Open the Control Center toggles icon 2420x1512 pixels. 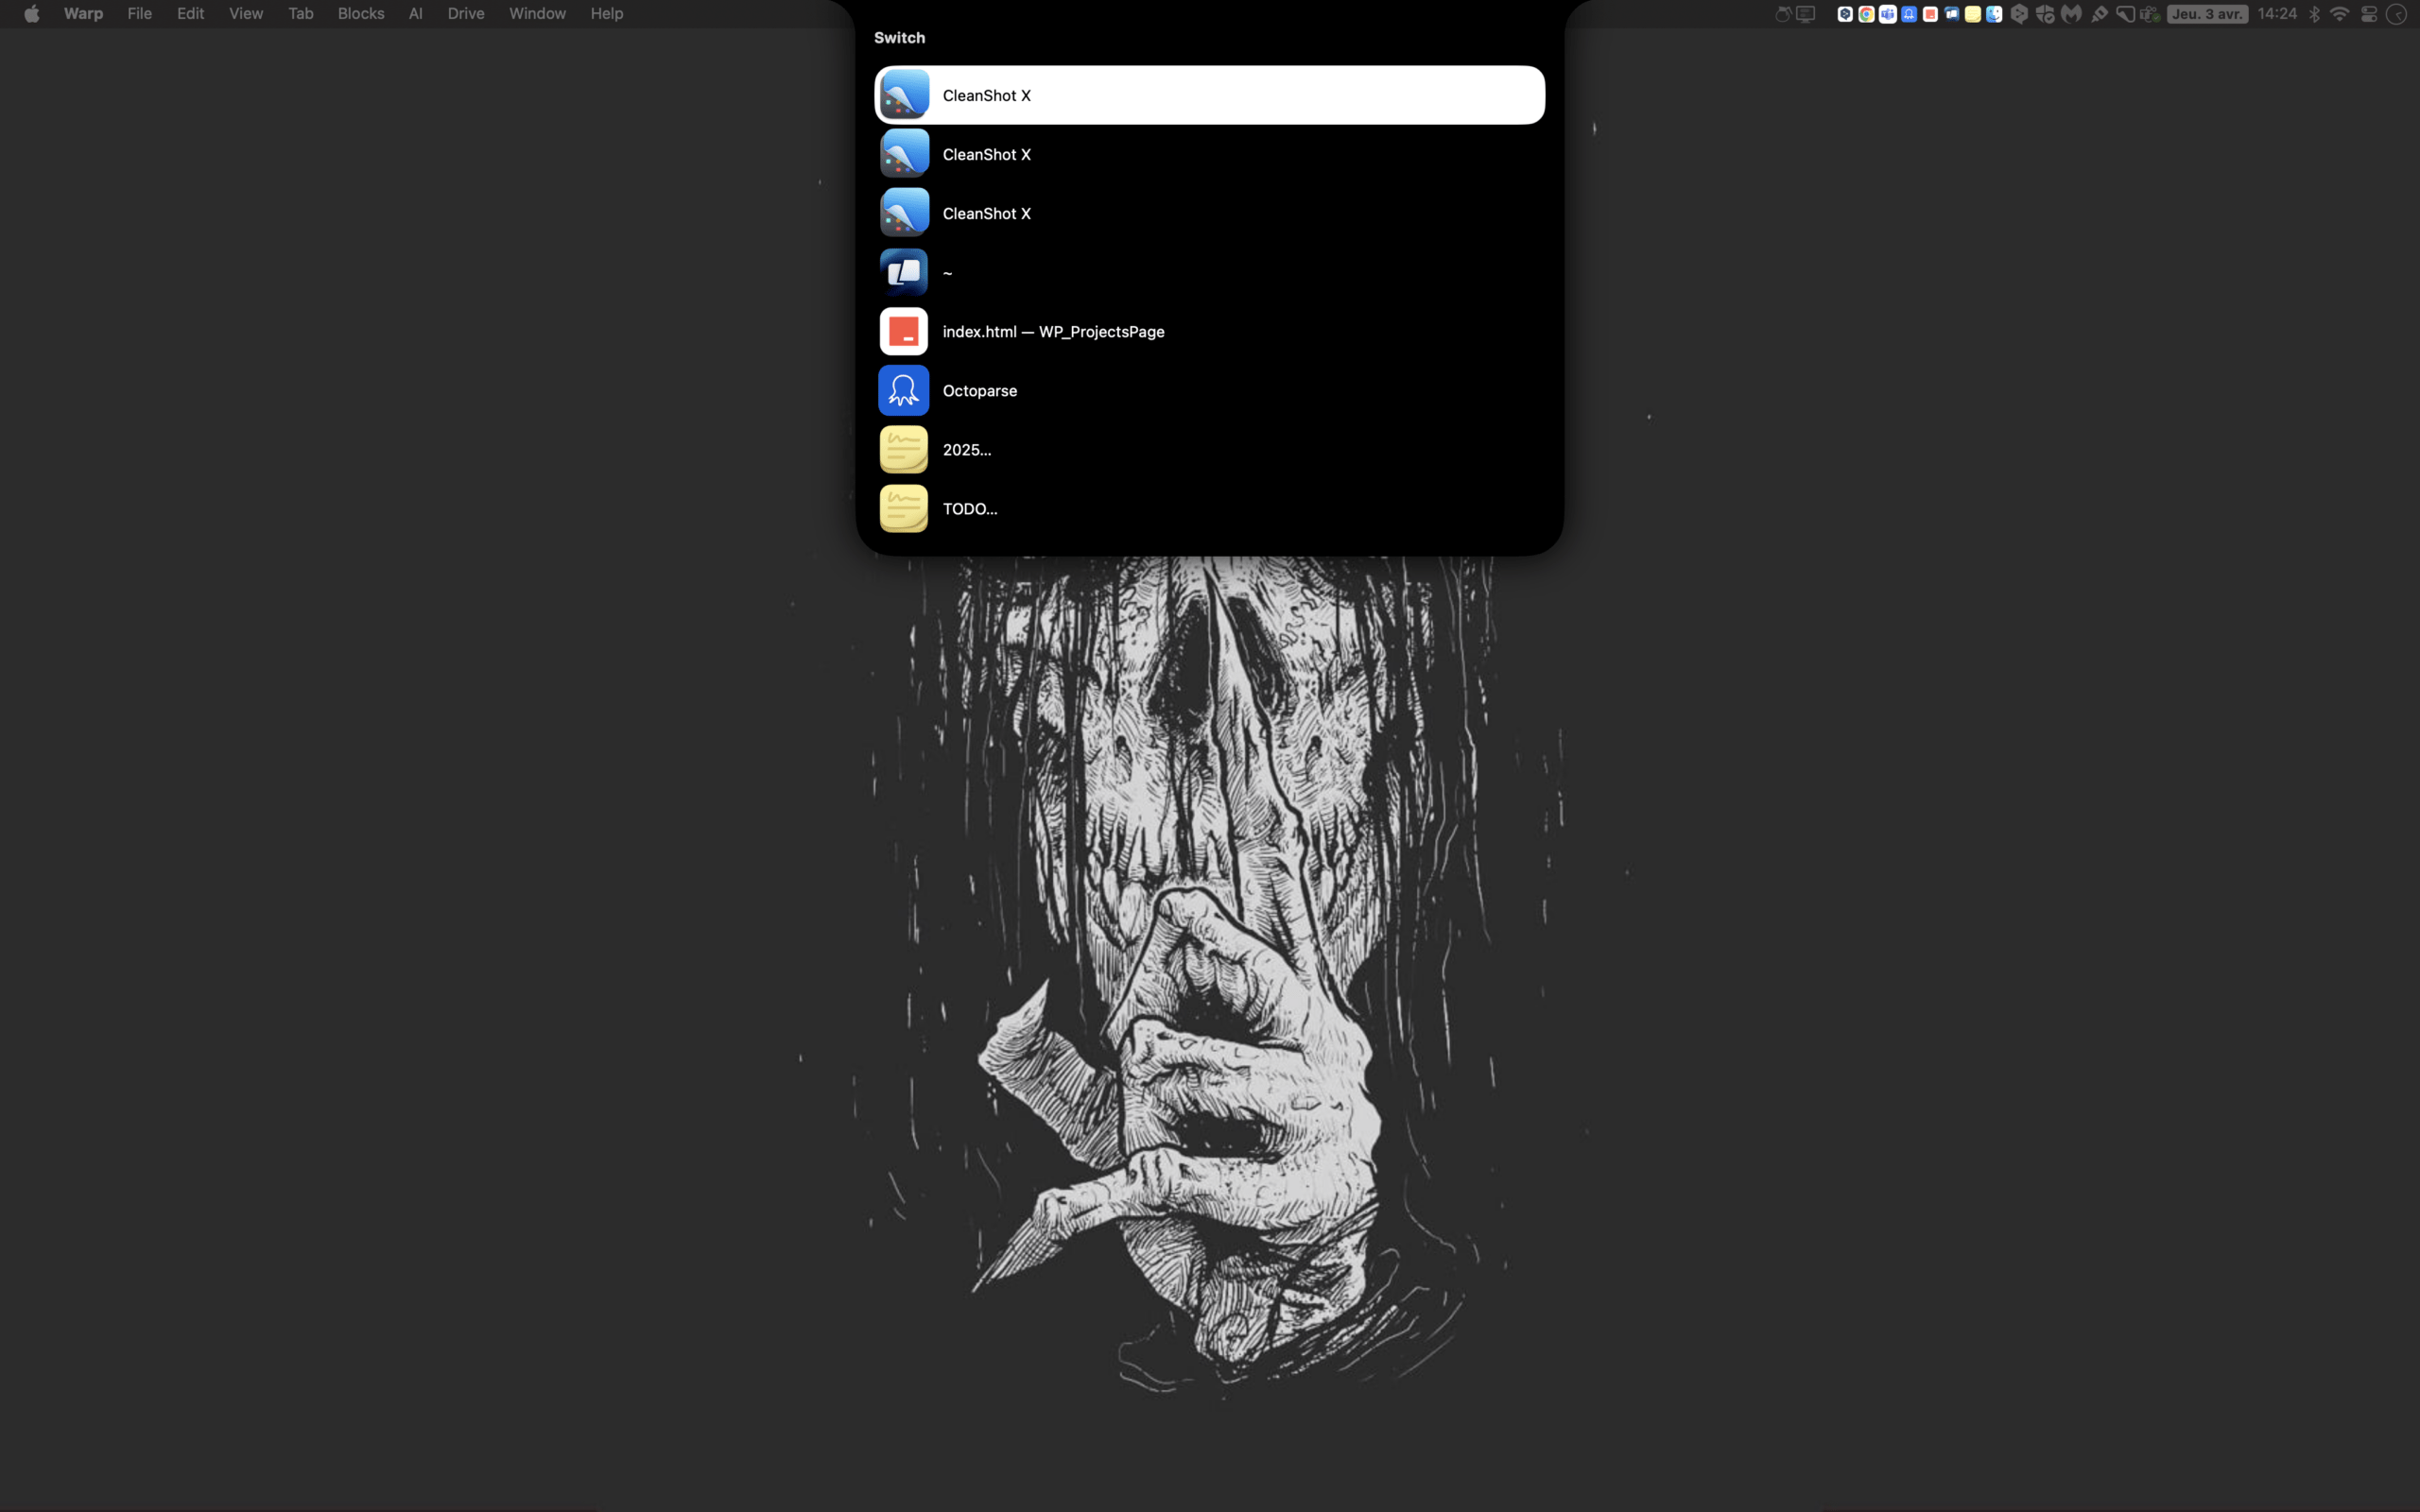2368,14
